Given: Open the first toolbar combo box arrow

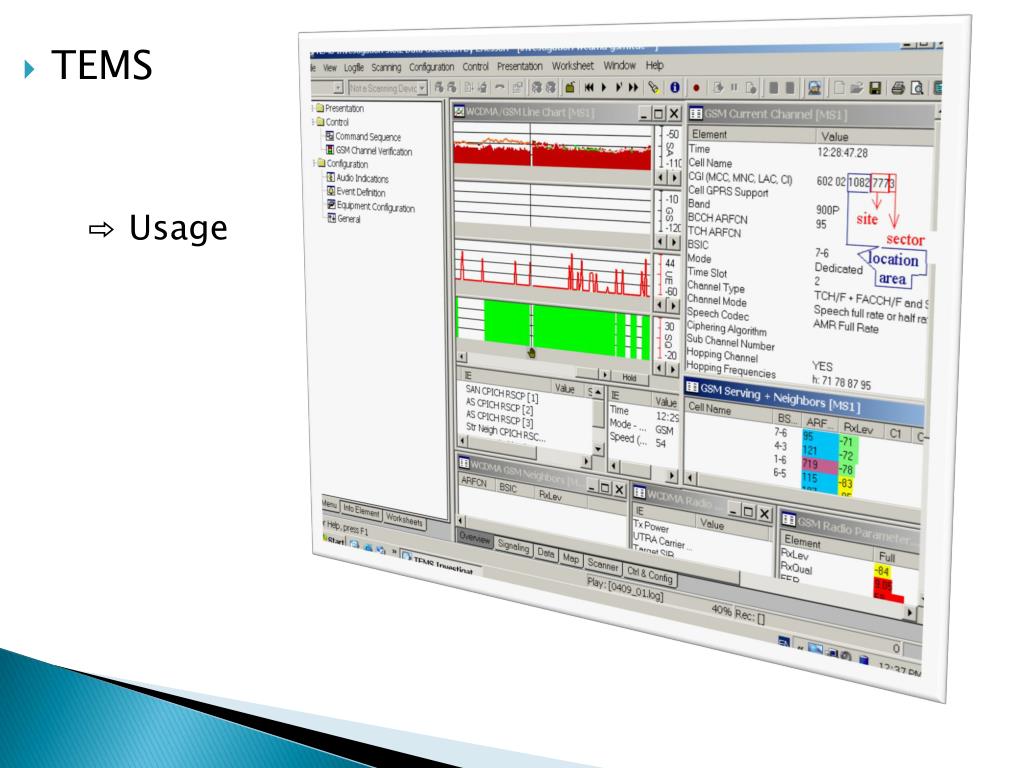Looking at the screenshot, I should pos(338,88).
